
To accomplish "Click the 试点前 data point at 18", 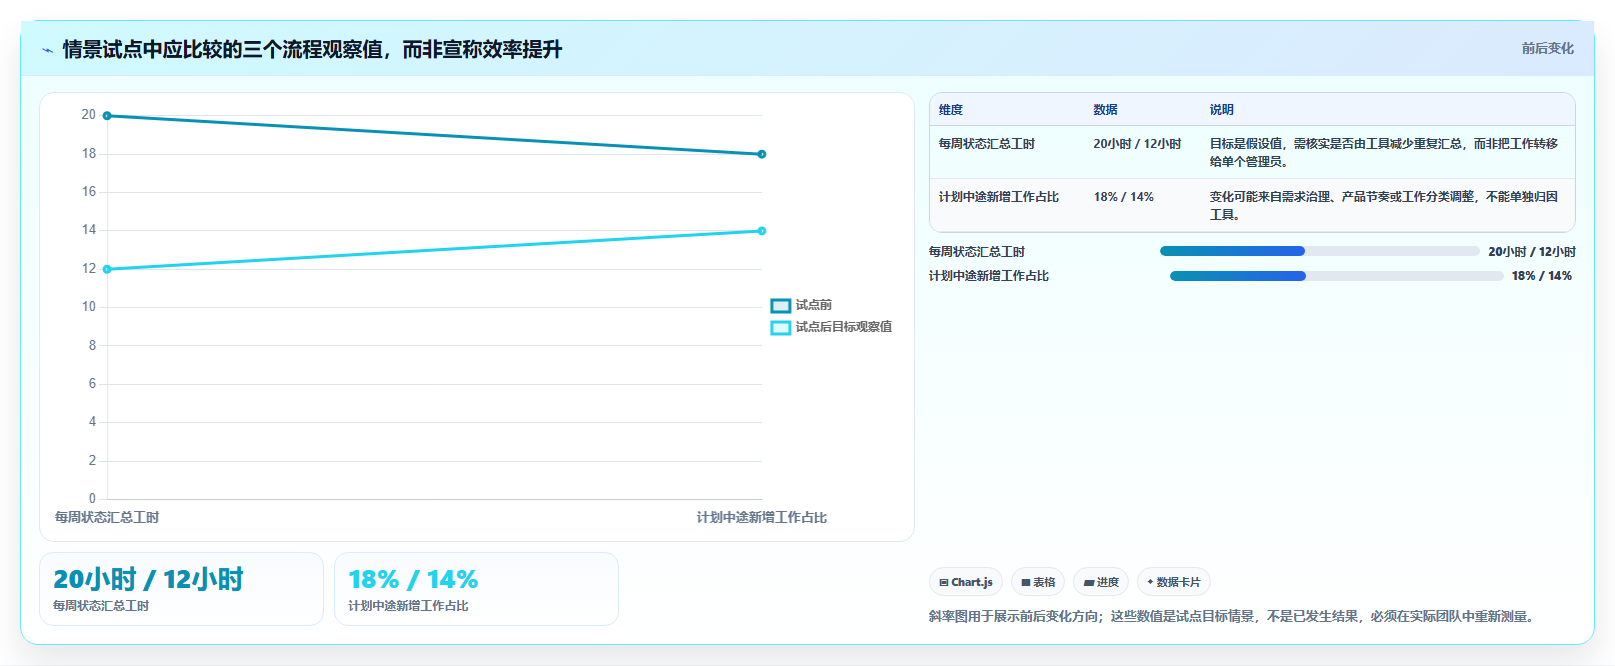I will pos(762,154).
